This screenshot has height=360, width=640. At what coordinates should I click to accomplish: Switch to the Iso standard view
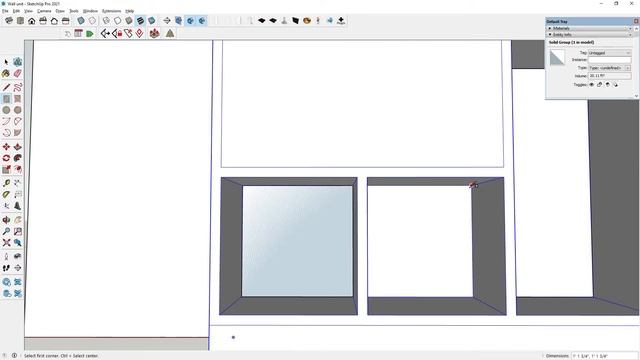click(x=9, y=20)
